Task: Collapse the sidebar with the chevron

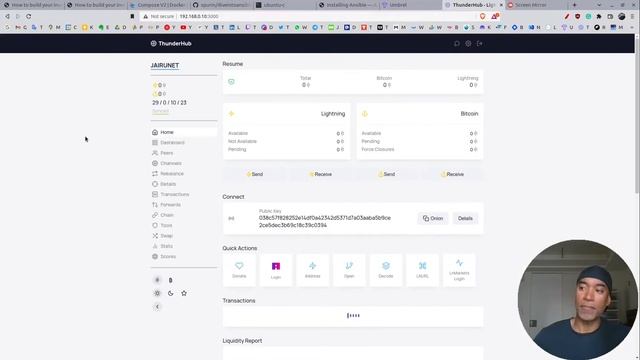Action: 157,307
